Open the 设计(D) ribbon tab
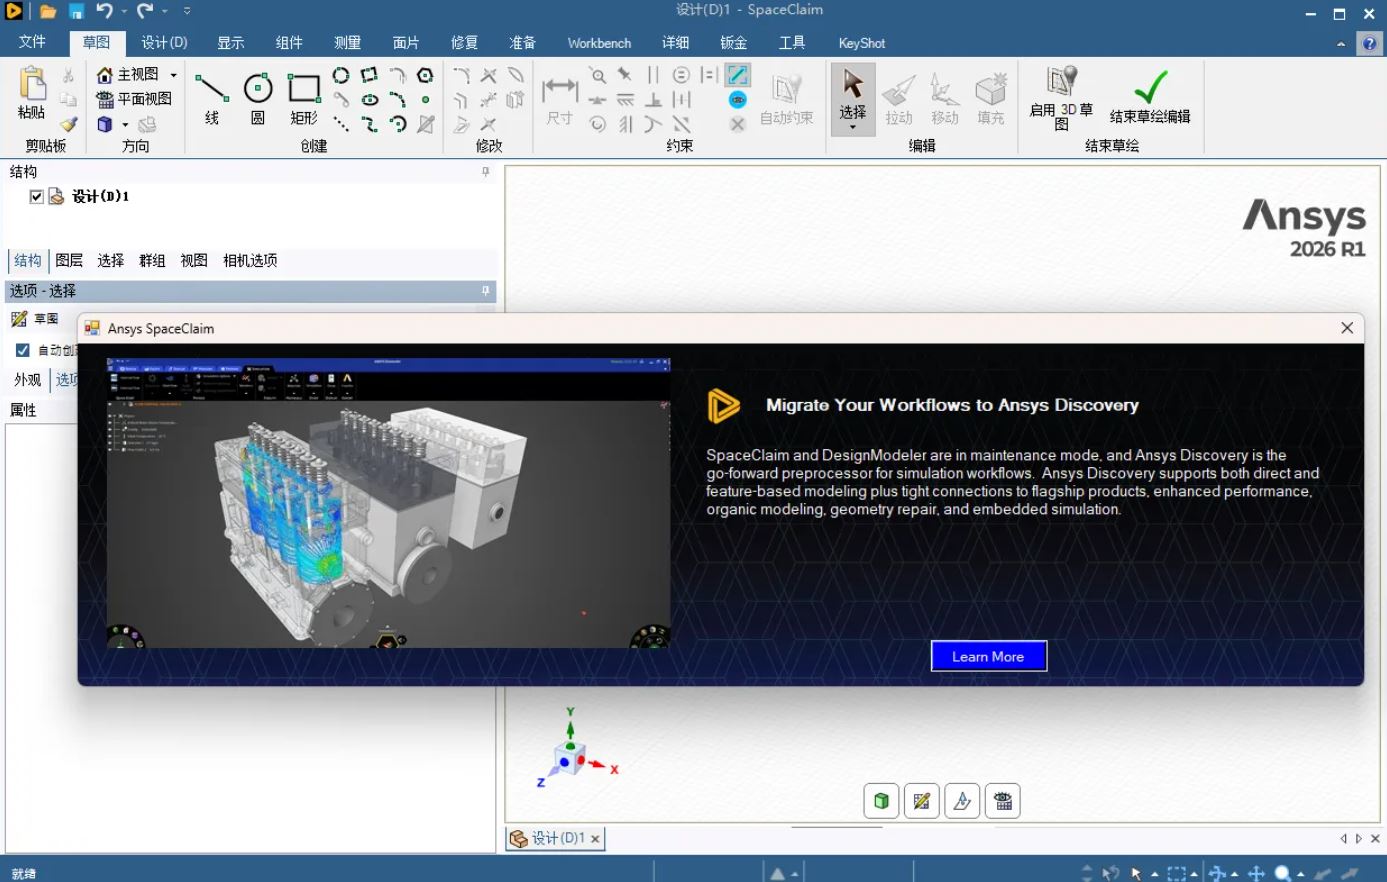 (164, 43)
